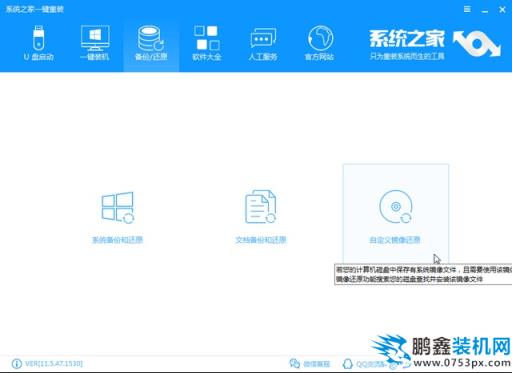Open 微信客服 WeChat support link
The height and width of the screenshot is (373, 512).
pos(310,364)
